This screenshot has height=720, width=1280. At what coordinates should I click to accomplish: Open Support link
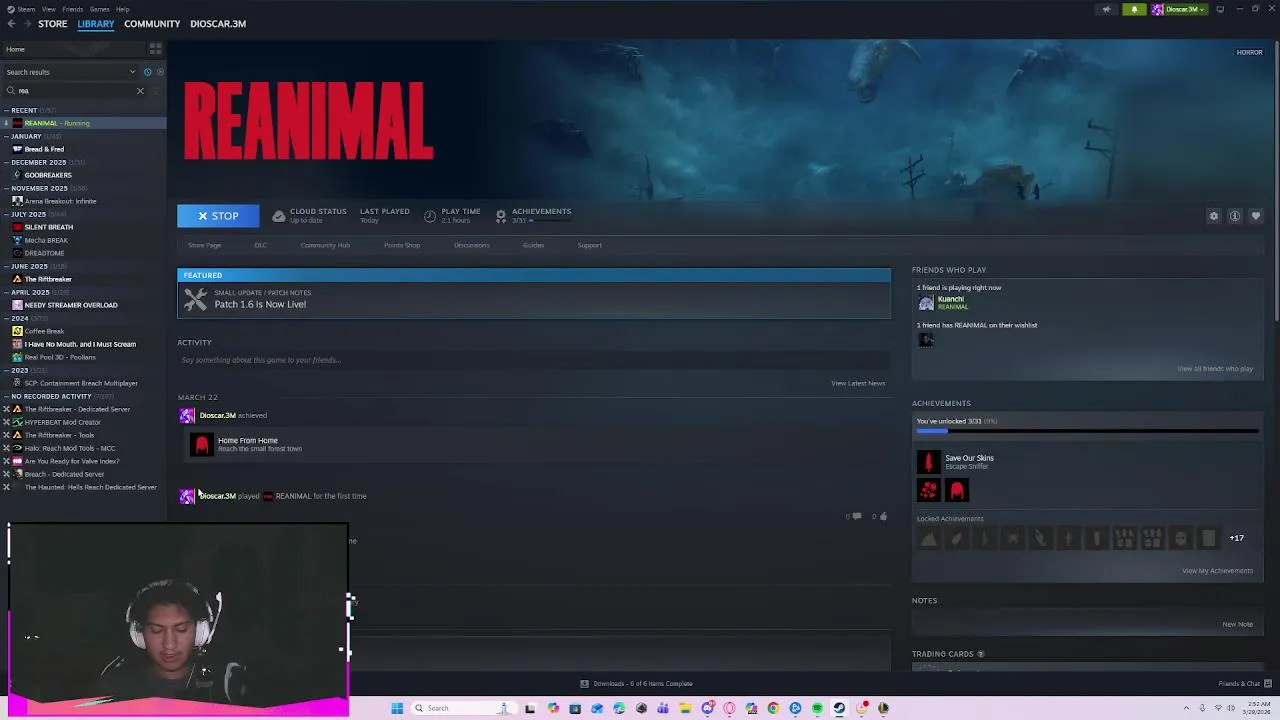point(589,245)
